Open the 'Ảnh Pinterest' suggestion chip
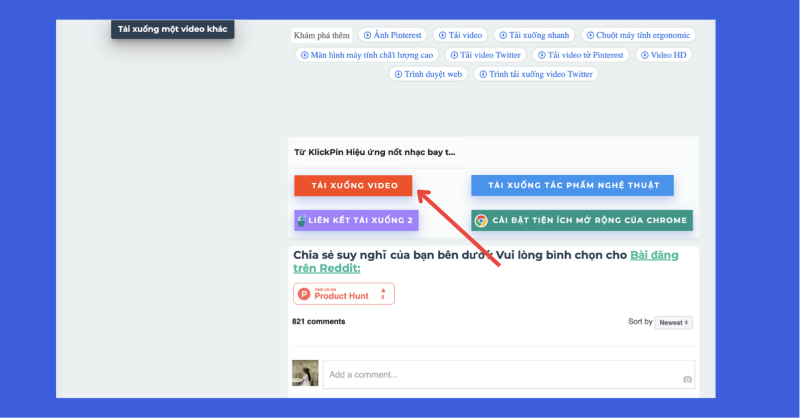The width and height of the screenshot is (800, 418). click(392, 35)
